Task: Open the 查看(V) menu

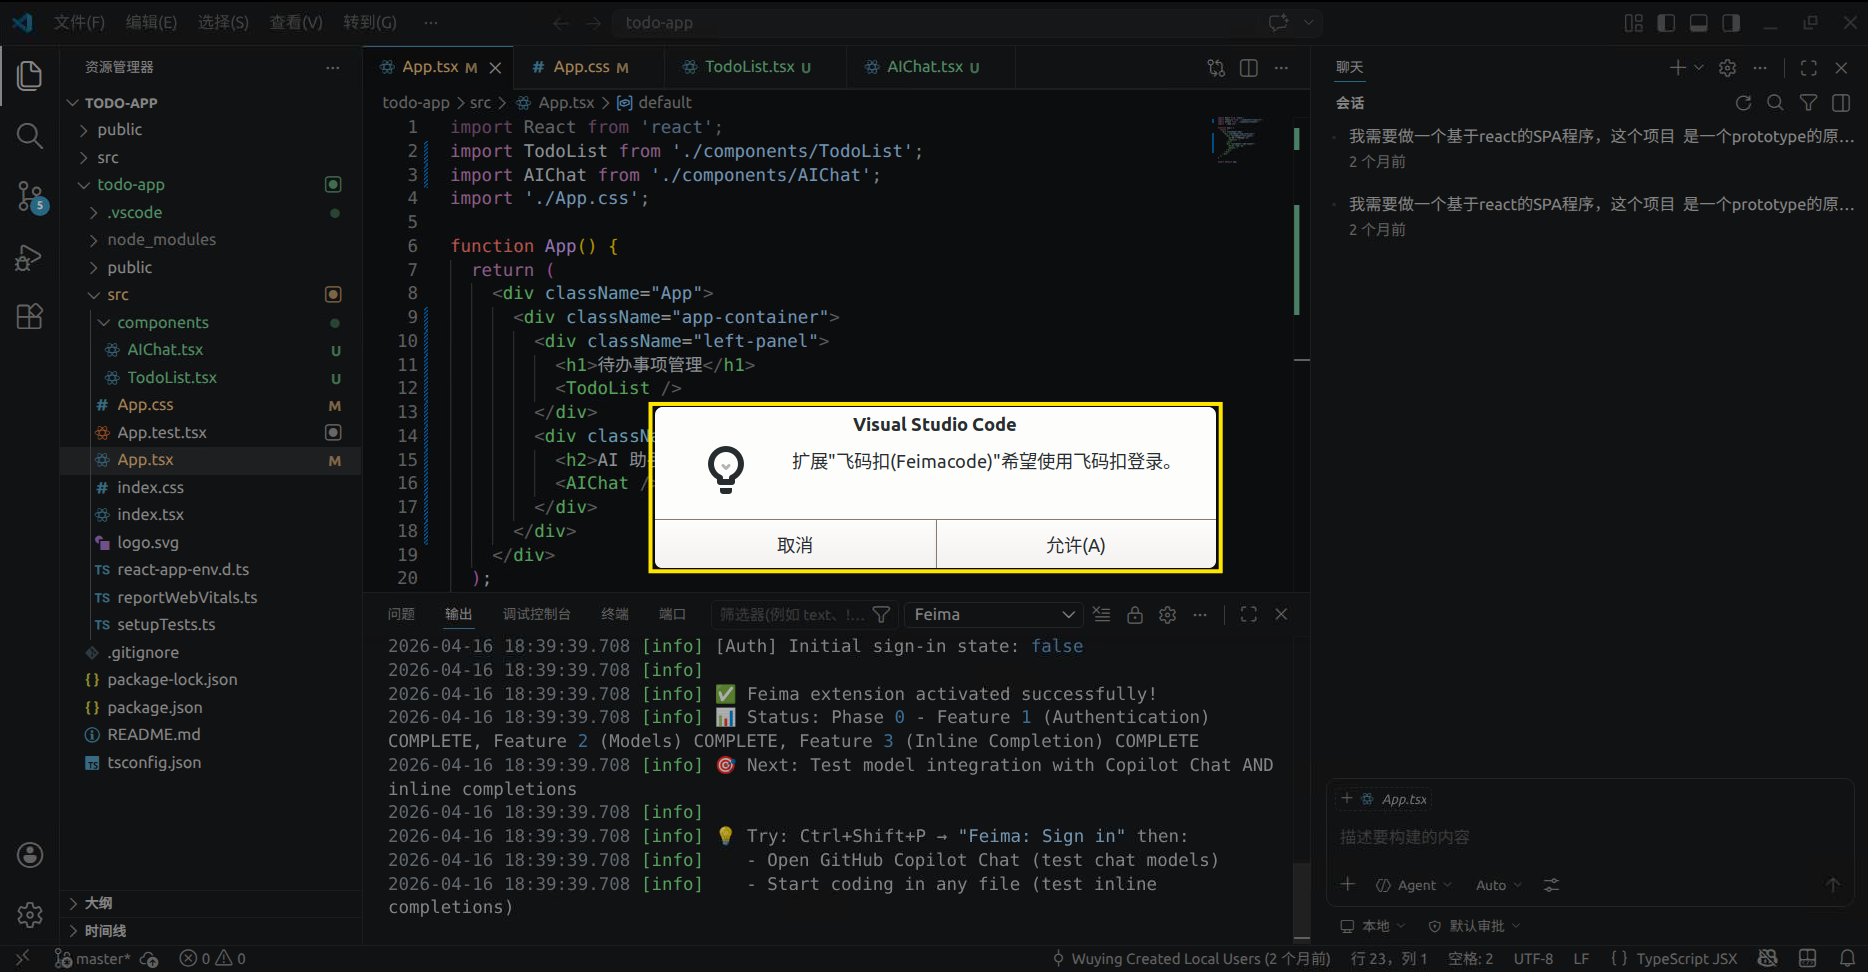Action: pyautogui.click(x=296, y=22)
